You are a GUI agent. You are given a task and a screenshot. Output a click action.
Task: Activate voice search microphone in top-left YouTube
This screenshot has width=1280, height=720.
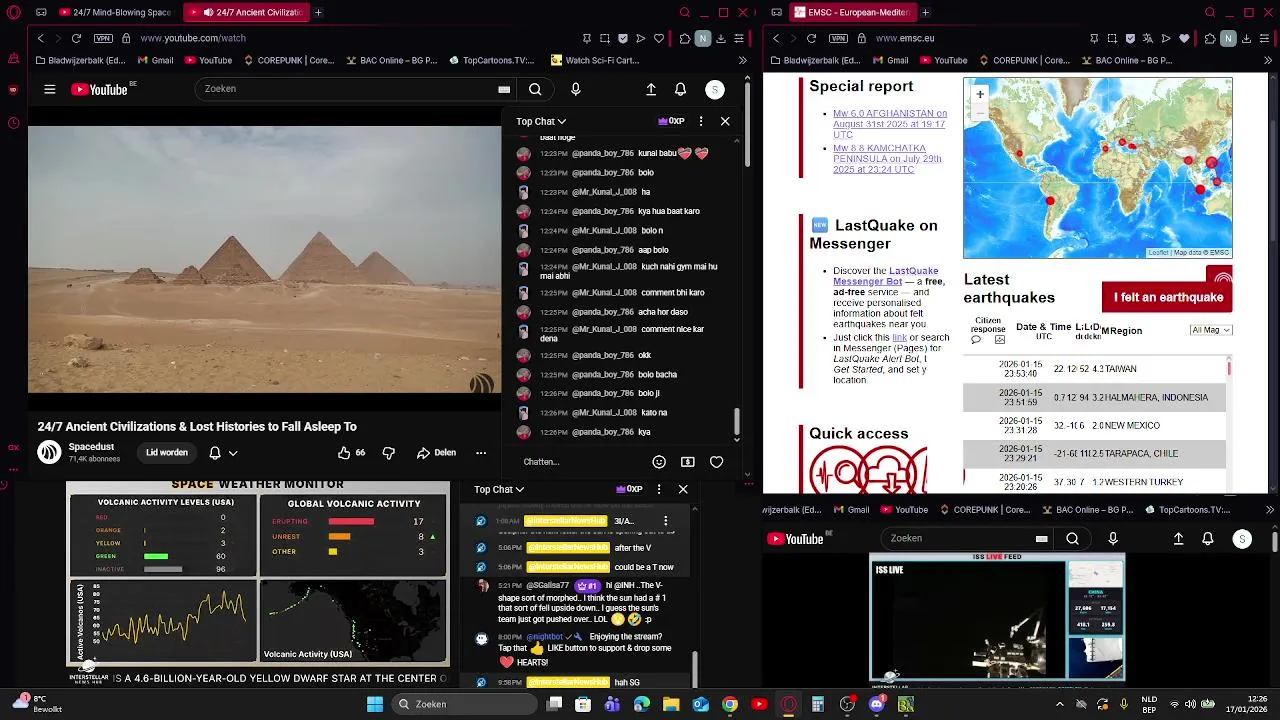[x=575, y=89]
